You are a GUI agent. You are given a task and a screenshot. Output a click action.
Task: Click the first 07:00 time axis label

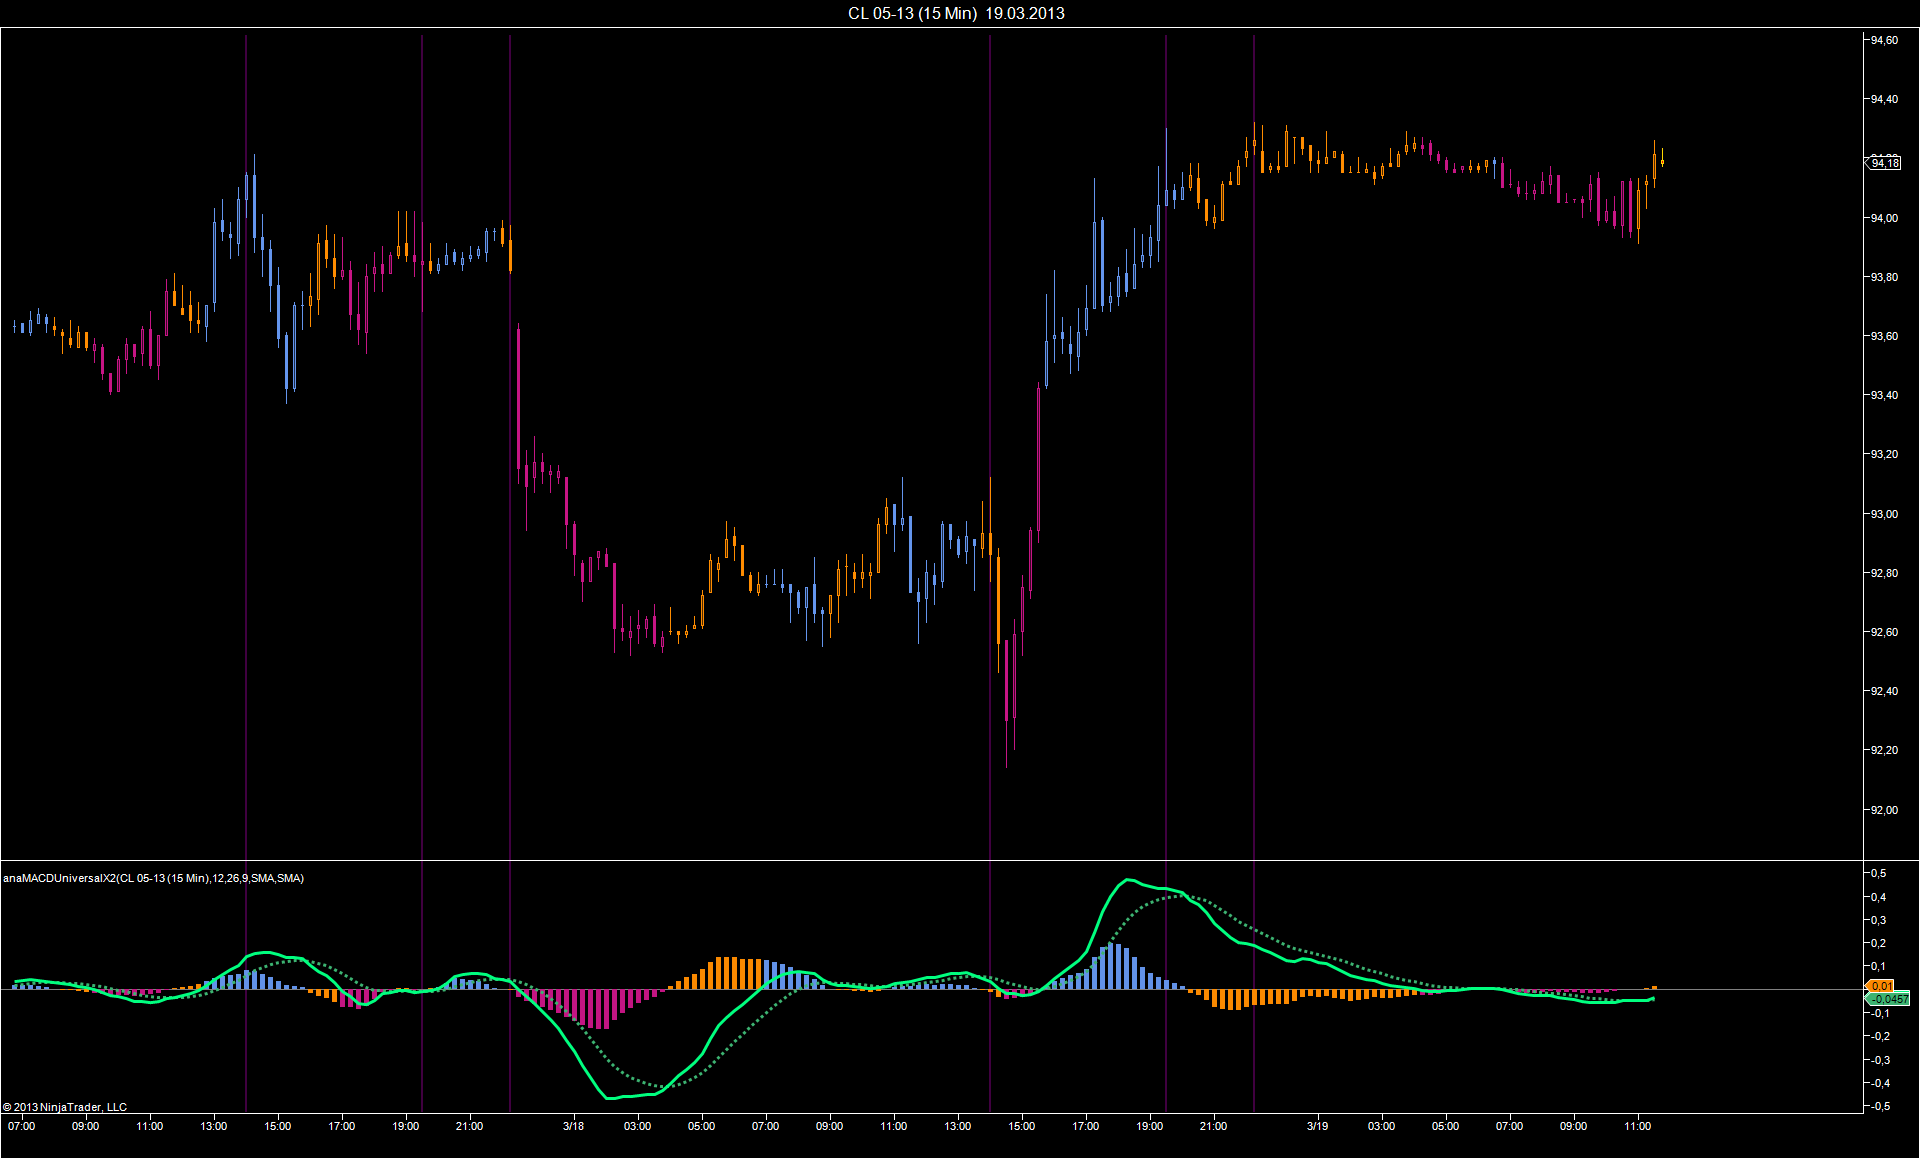click(x=21, y=1126)
